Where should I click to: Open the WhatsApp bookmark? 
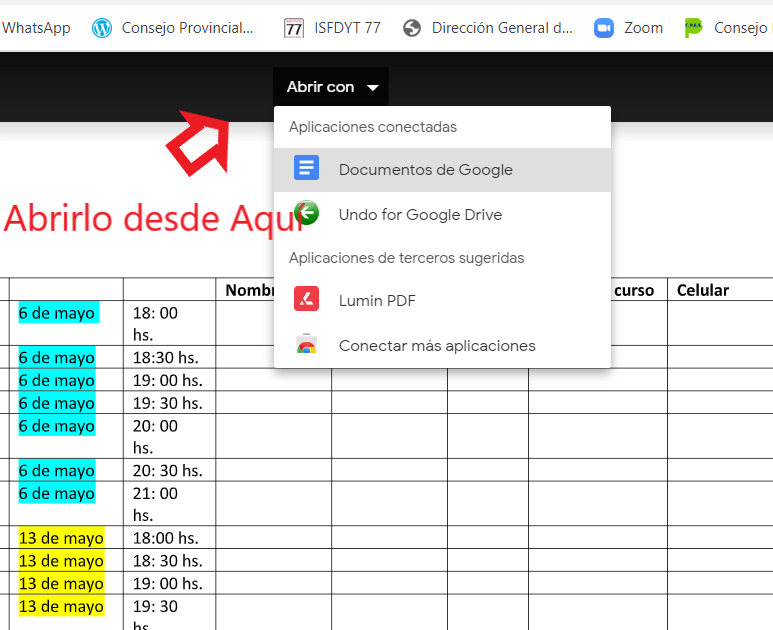tap(36, 28)
